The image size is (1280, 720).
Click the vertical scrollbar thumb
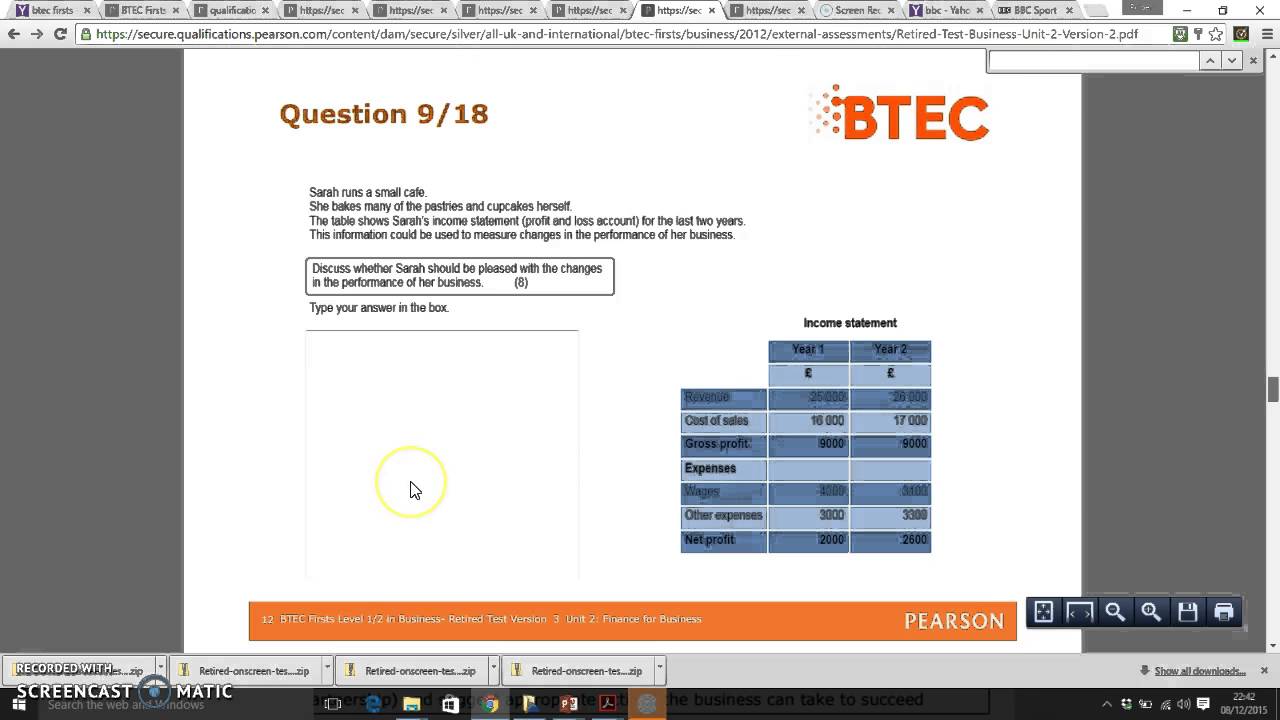point(1273,389)
